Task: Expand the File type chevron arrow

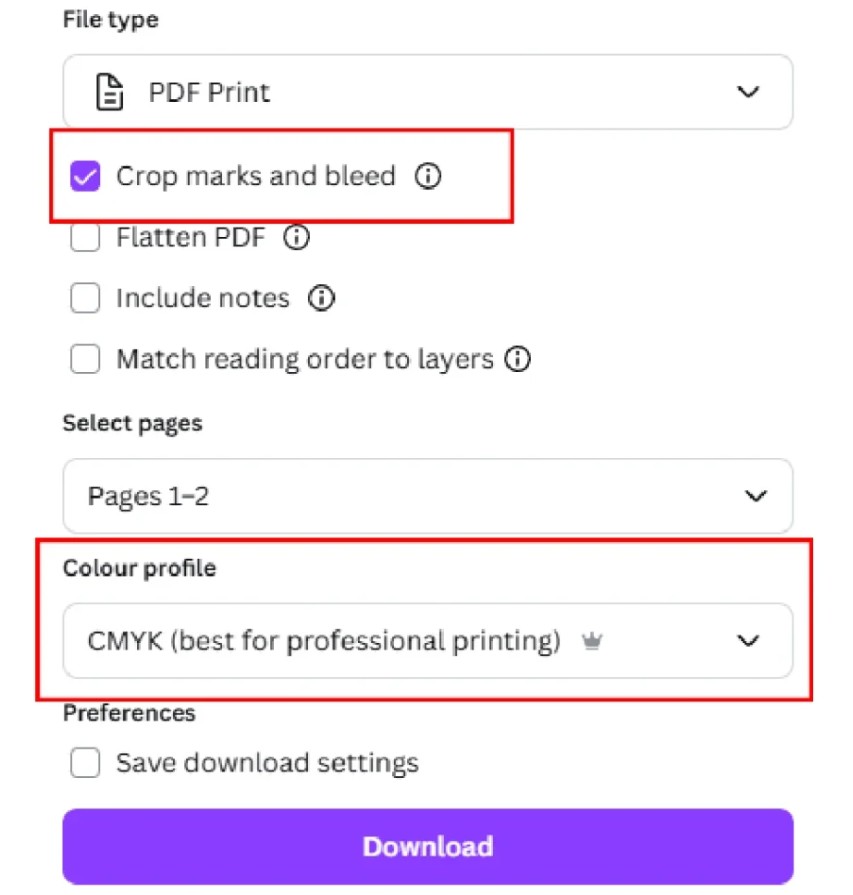Action: (x=748, y=91)
